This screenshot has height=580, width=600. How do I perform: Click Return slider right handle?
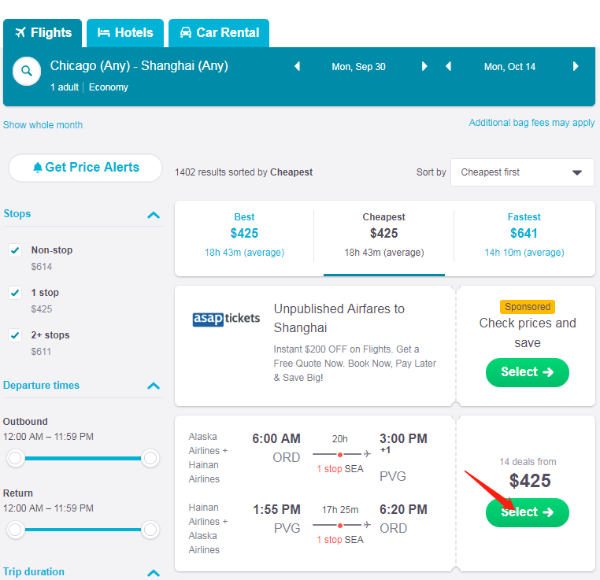(x=150, y=529)
